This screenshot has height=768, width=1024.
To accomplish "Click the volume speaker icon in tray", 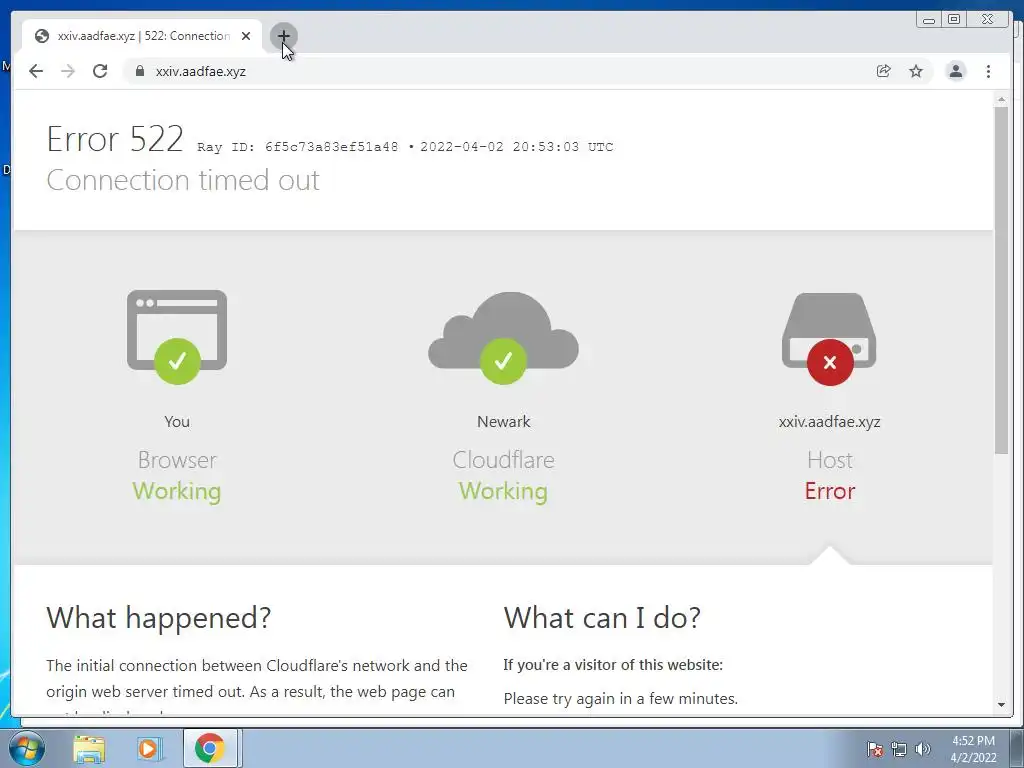I will 923,749.
